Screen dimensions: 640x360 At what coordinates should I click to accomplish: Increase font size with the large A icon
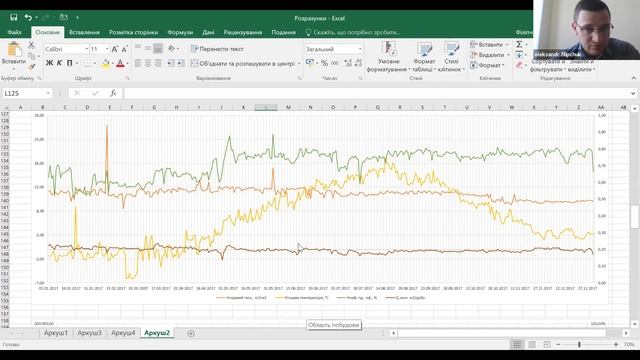coord(115,49)
